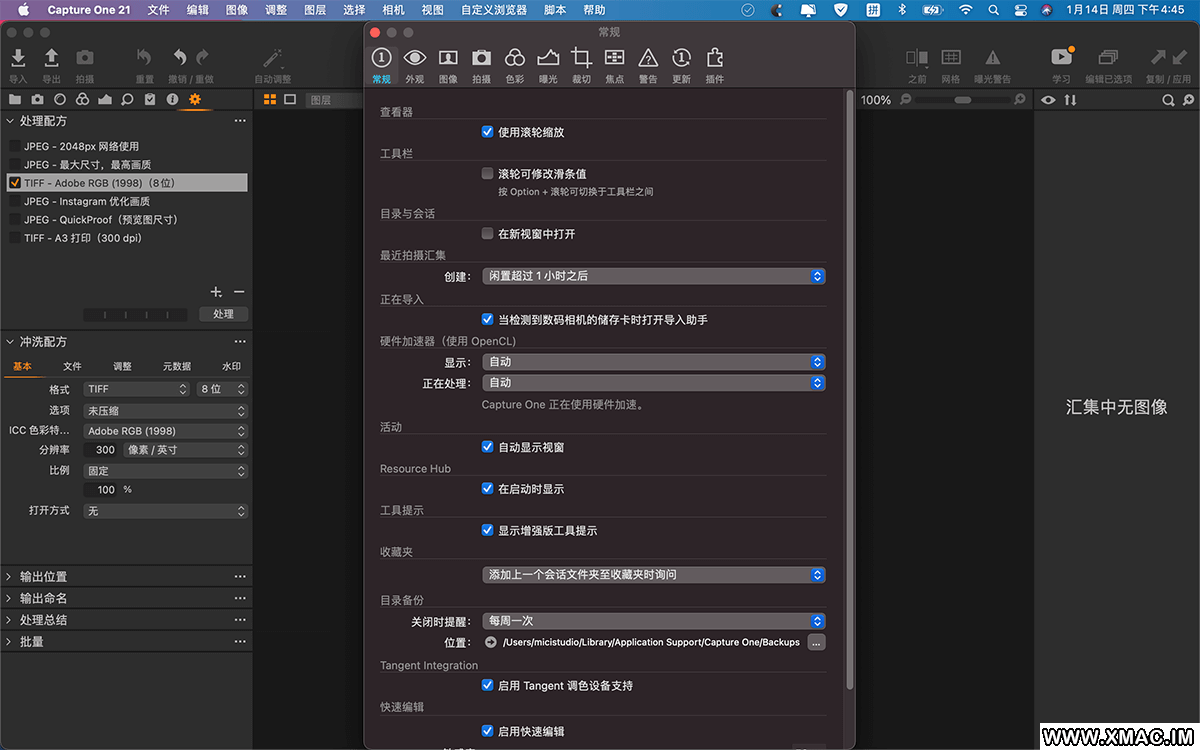The height and width of the screenshot is (750, 1200).
Task: Open the clipboard adjustments tool tab
Action: (x=150, y=99)
